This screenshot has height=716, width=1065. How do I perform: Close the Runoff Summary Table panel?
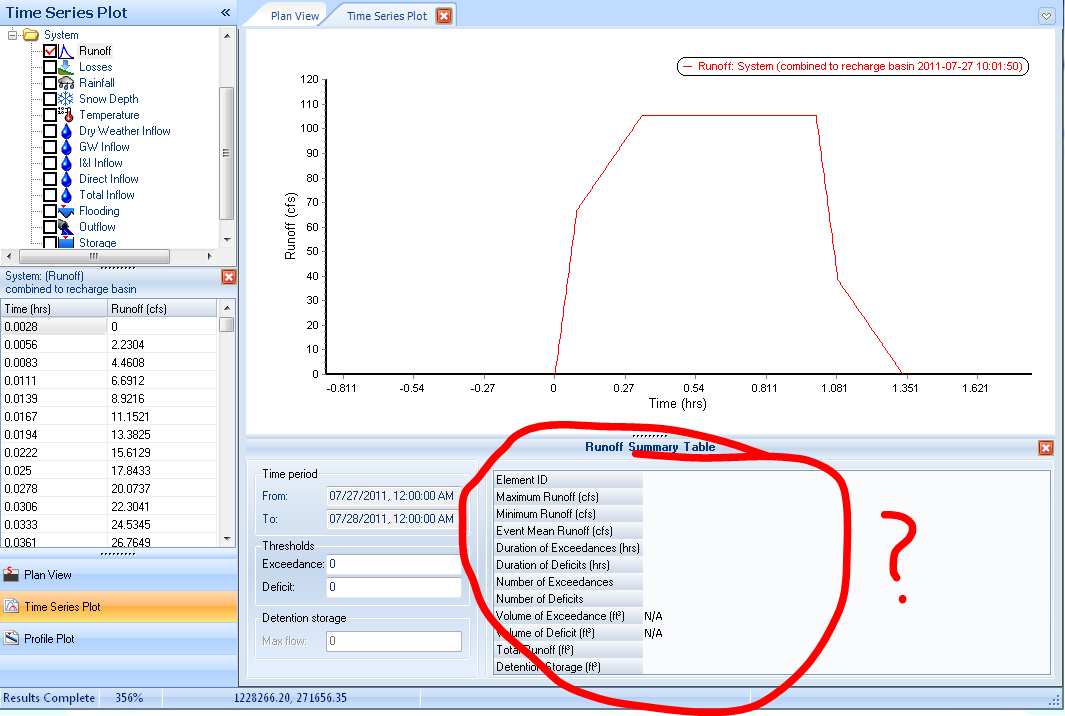[1046, 448]
